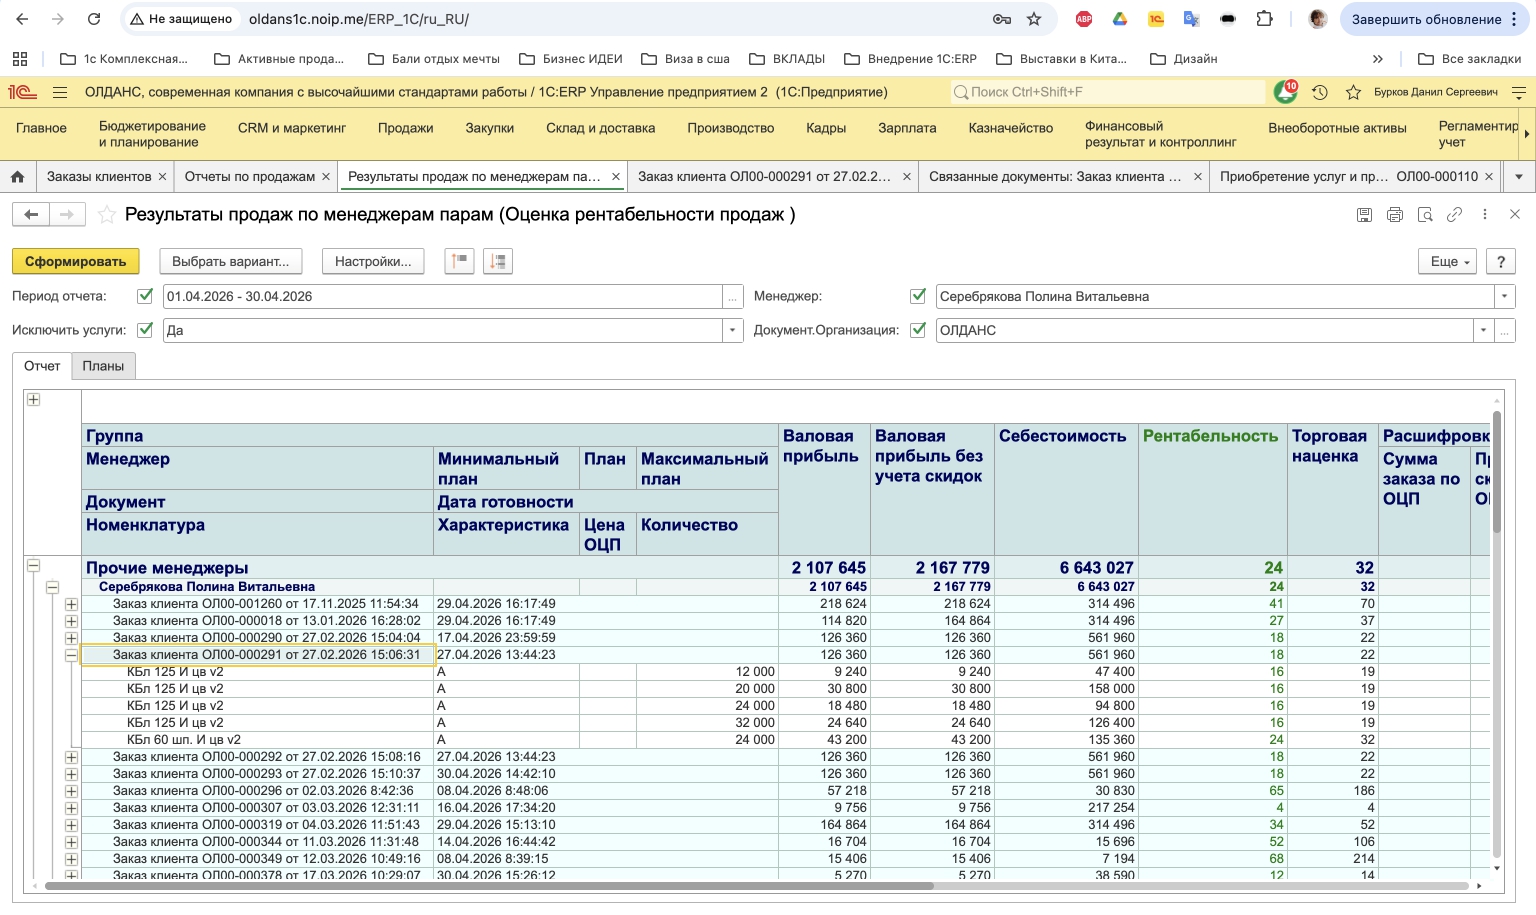Viewport: 1536px width, 915px height.
Task: Collapse the order ОЛ00-000291 row
Action: (71, 655)
